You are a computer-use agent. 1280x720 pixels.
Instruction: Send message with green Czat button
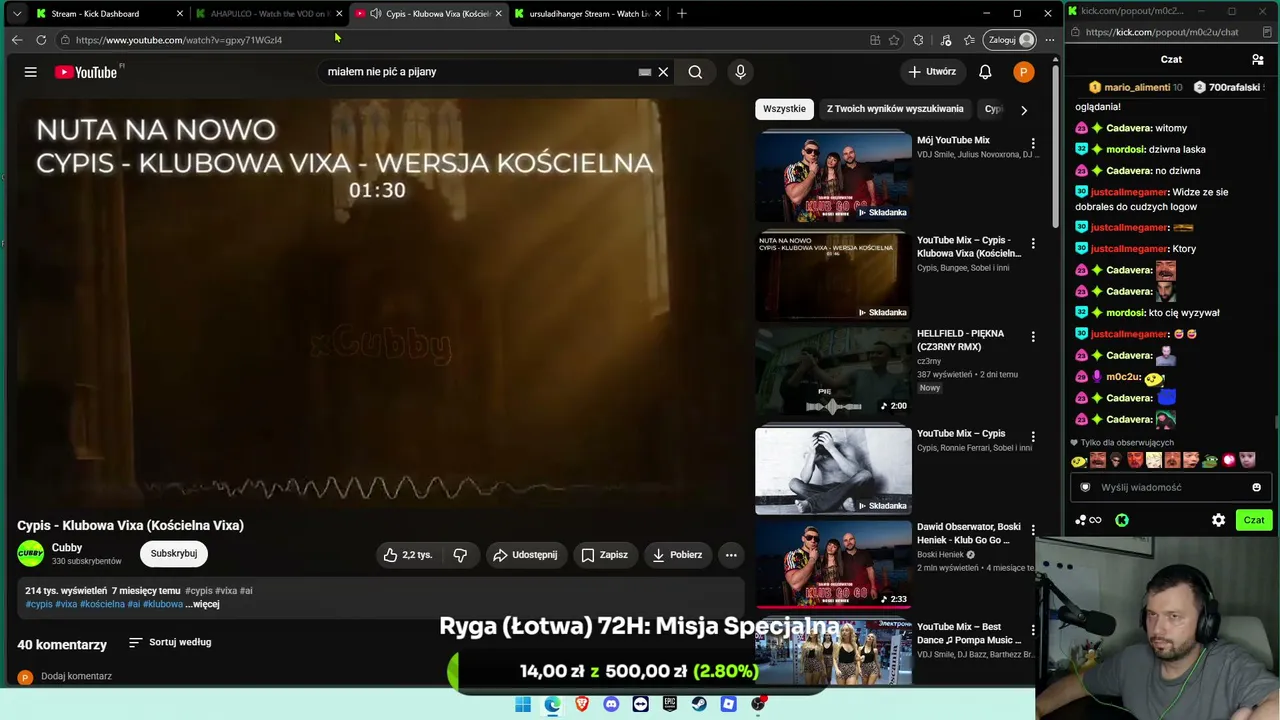1254,520
